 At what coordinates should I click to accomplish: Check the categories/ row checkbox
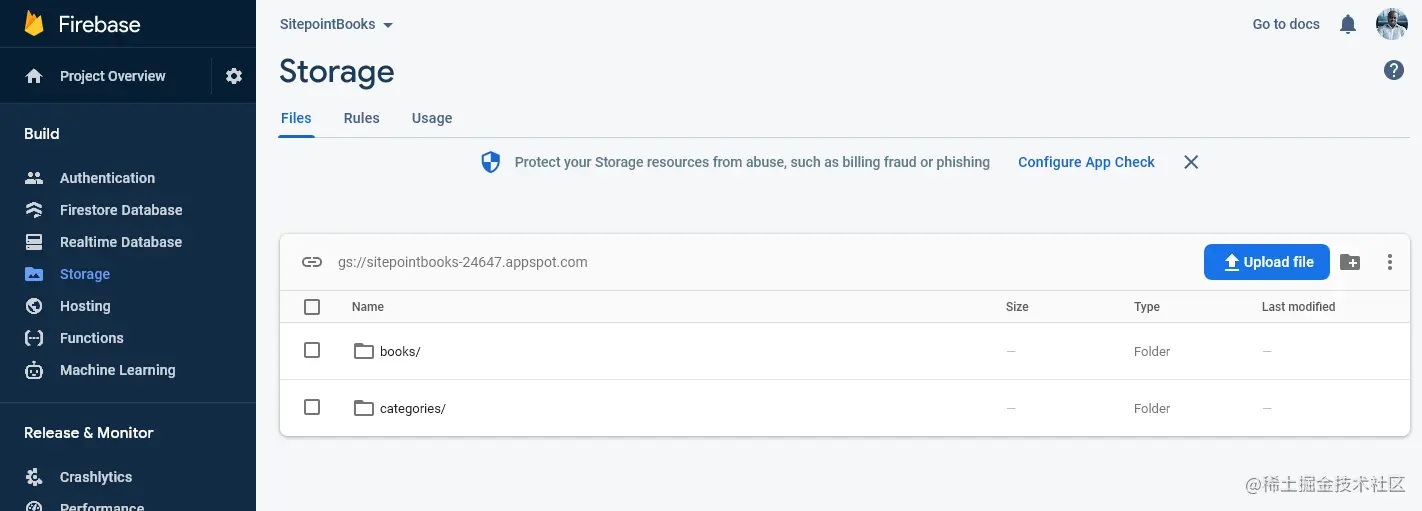tap(312, 407)
